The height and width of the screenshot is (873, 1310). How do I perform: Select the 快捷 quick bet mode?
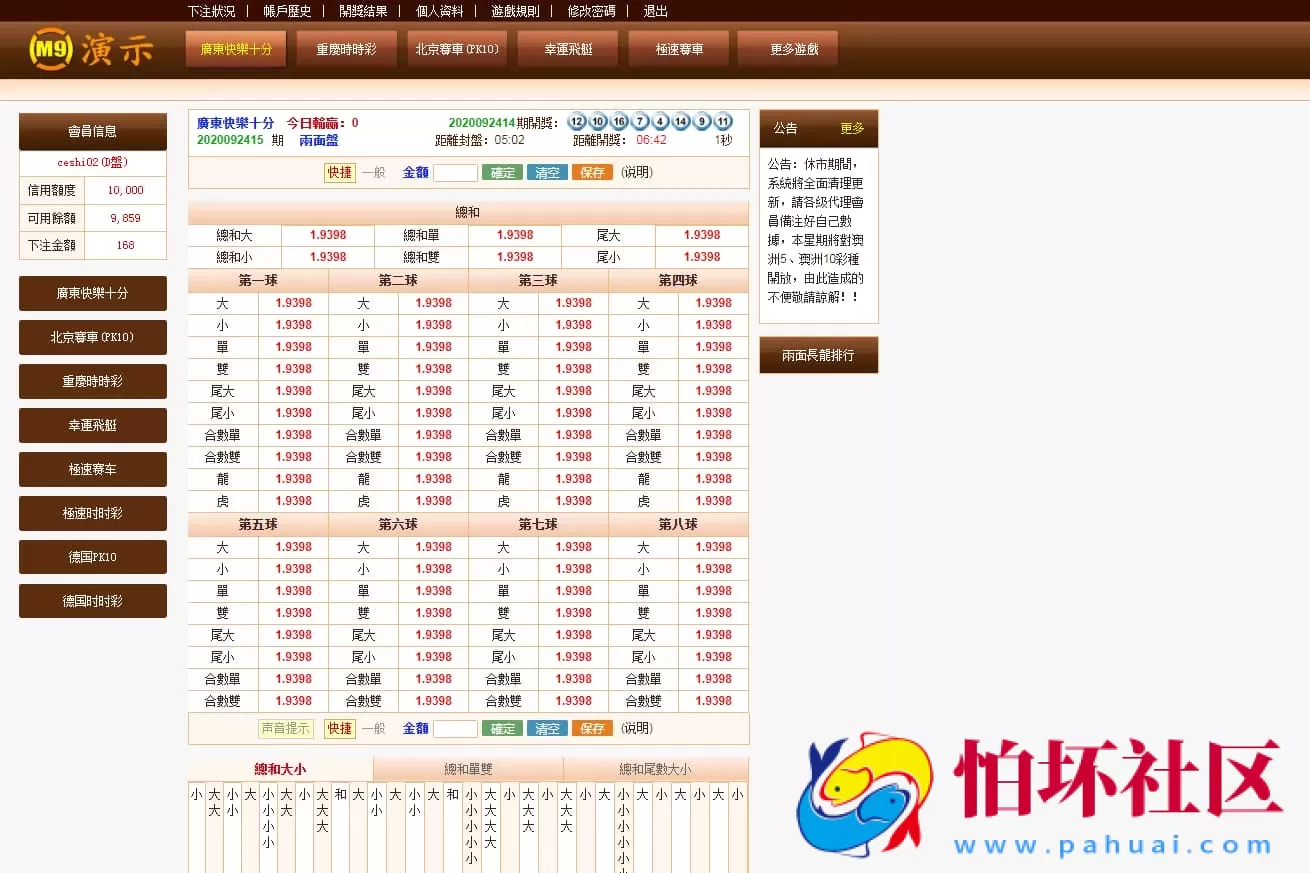339,172
